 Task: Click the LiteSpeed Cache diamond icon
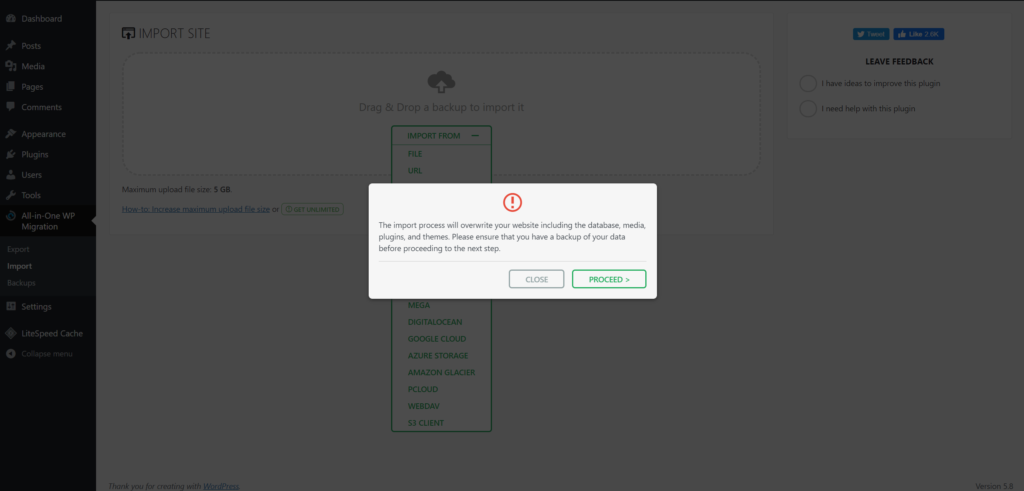10,334
